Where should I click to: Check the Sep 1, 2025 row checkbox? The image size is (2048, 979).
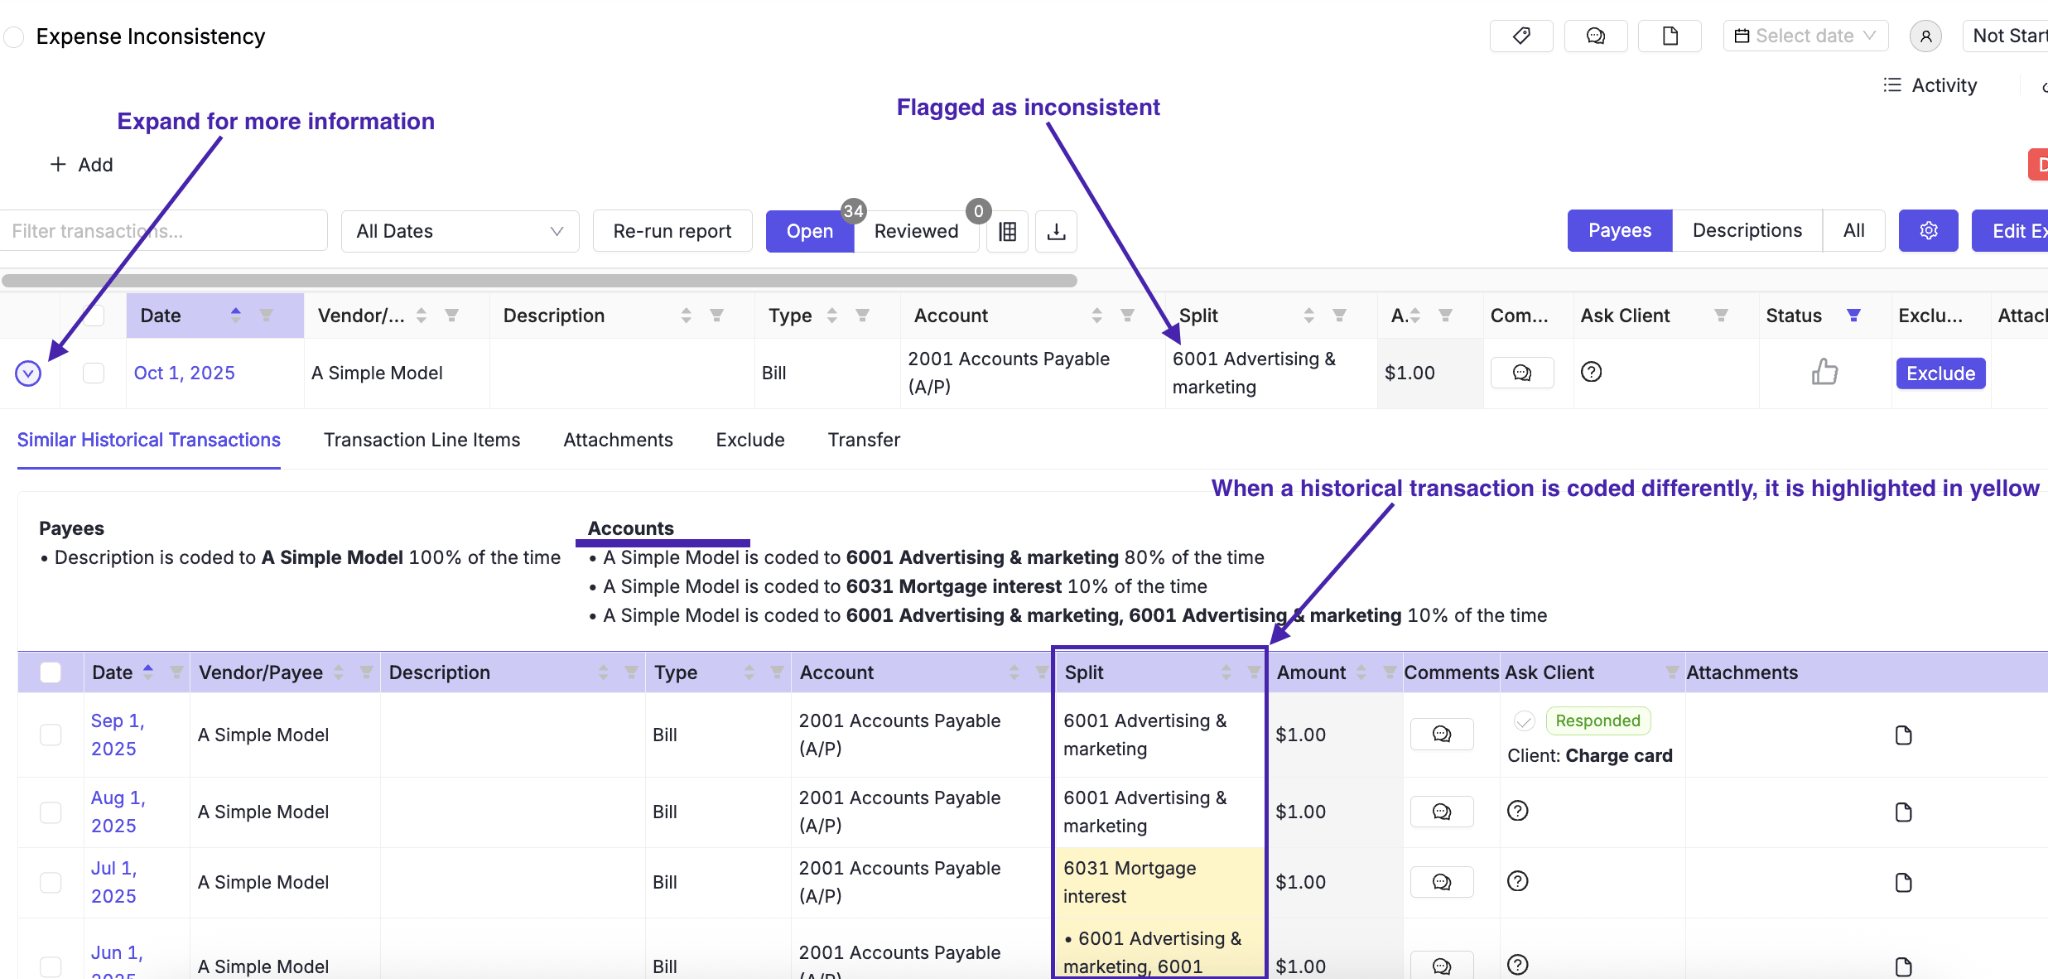[x=51, y=735]
